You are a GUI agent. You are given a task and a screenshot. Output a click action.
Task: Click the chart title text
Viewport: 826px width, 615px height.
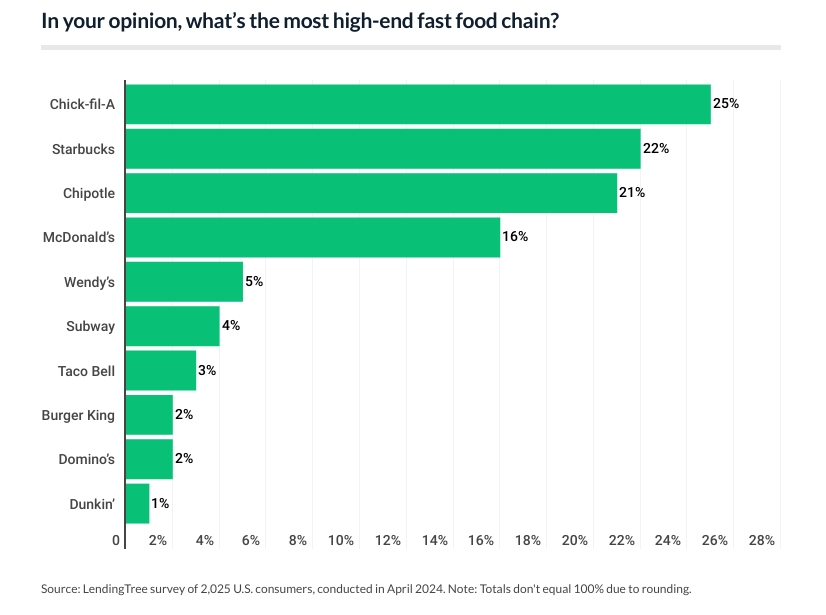300,21
